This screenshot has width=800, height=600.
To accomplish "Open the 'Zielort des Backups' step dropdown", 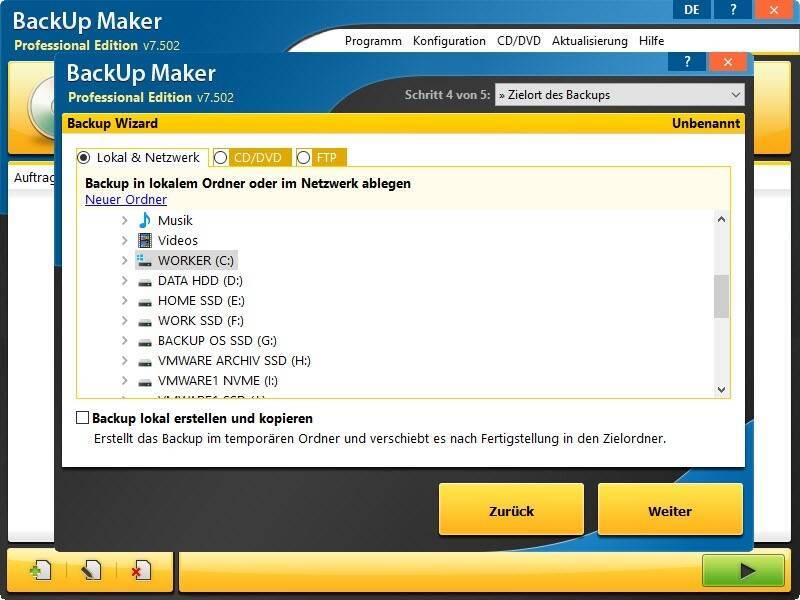I will (619, 95).
